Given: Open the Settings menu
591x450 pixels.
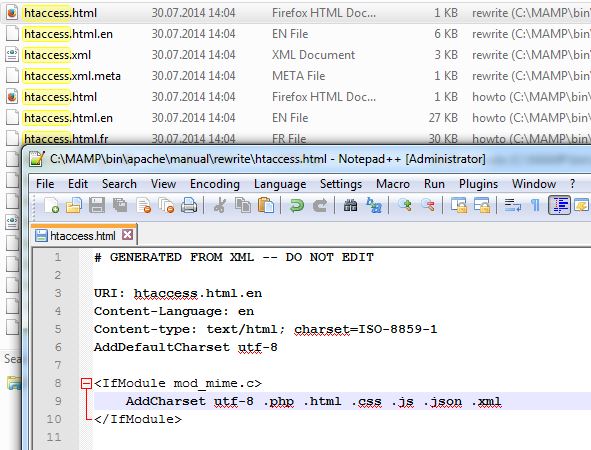Looking at the screenshot, I should [x=341, y=184].
